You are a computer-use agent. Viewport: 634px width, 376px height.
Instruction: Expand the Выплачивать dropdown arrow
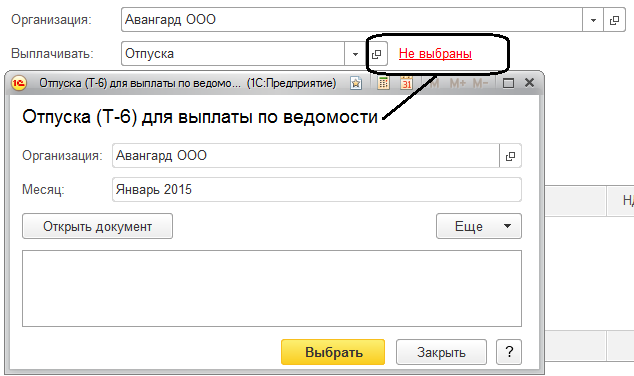355,54
